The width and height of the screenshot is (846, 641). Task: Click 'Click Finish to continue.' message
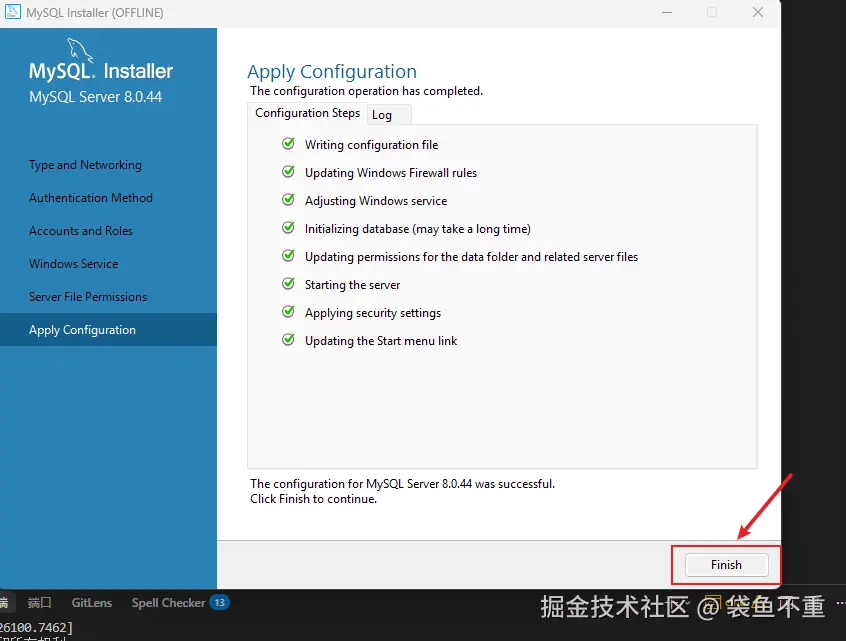[x=313, y=499]
